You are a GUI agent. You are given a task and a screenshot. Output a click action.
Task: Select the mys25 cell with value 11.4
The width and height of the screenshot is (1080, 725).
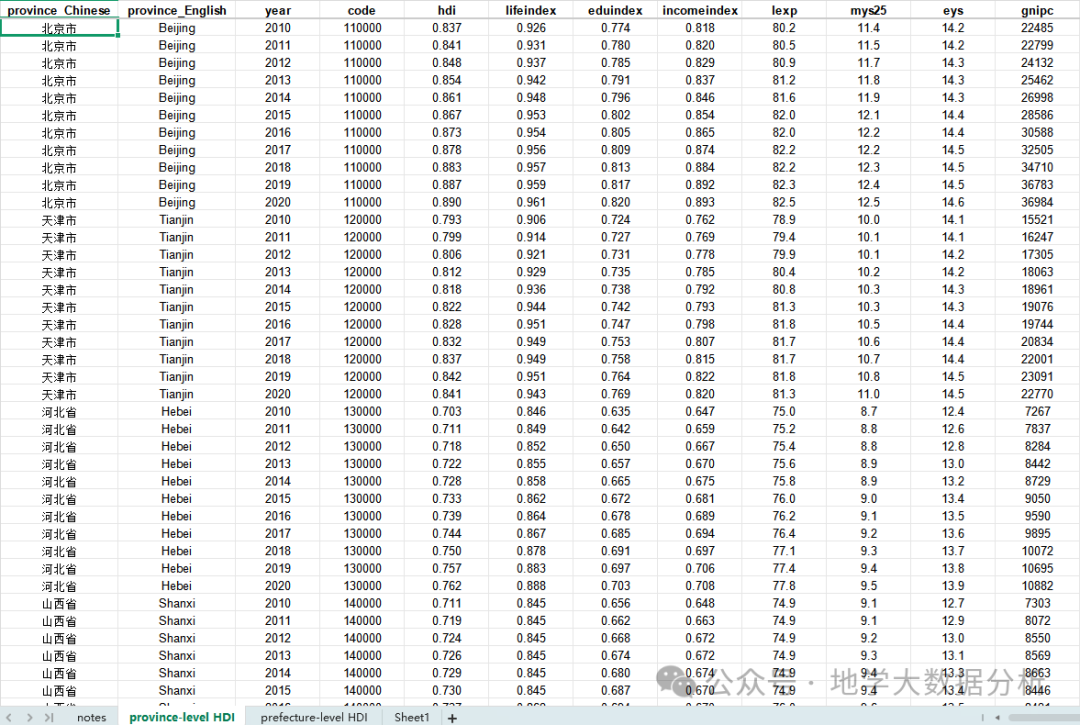click(869, 28)
